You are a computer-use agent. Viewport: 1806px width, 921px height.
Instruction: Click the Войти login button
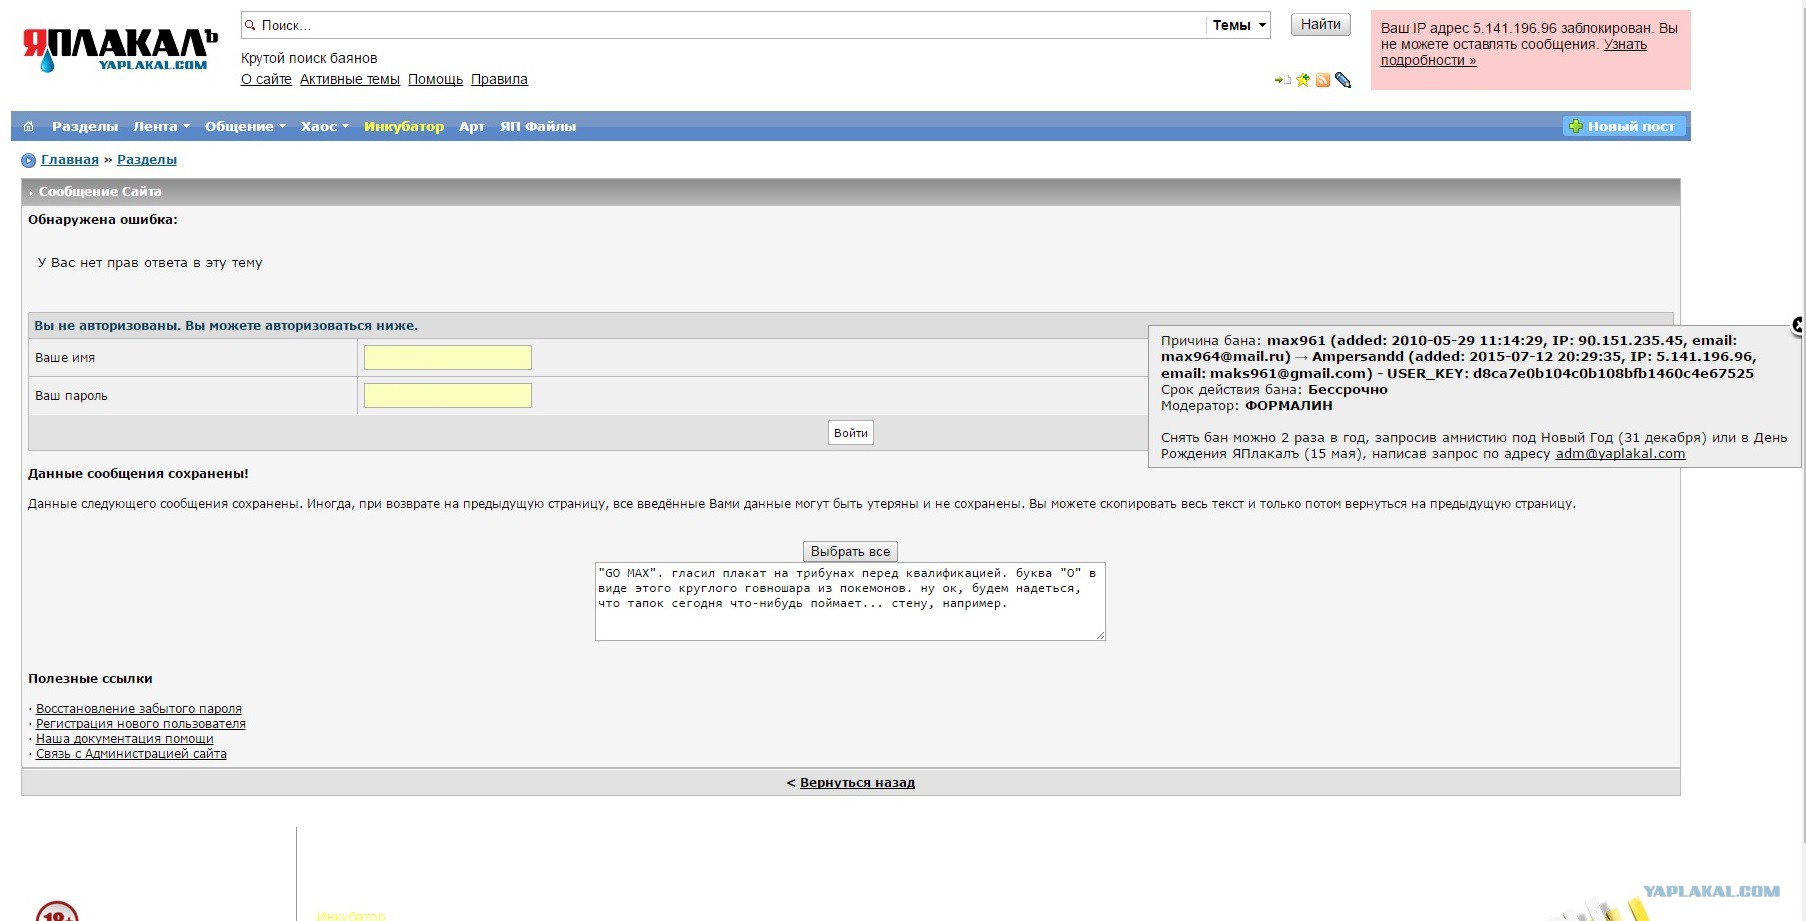tap(851, 433)
